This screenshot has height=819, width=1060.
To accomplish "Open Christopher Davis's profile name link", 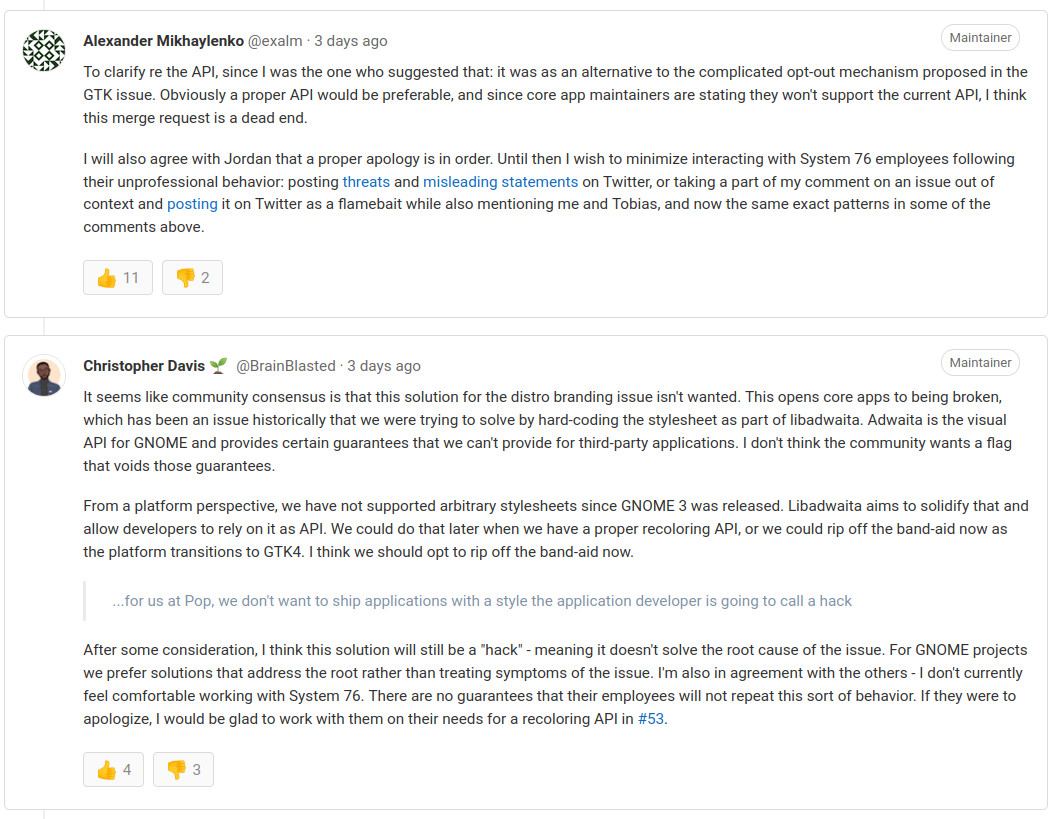I will point(144,366).
